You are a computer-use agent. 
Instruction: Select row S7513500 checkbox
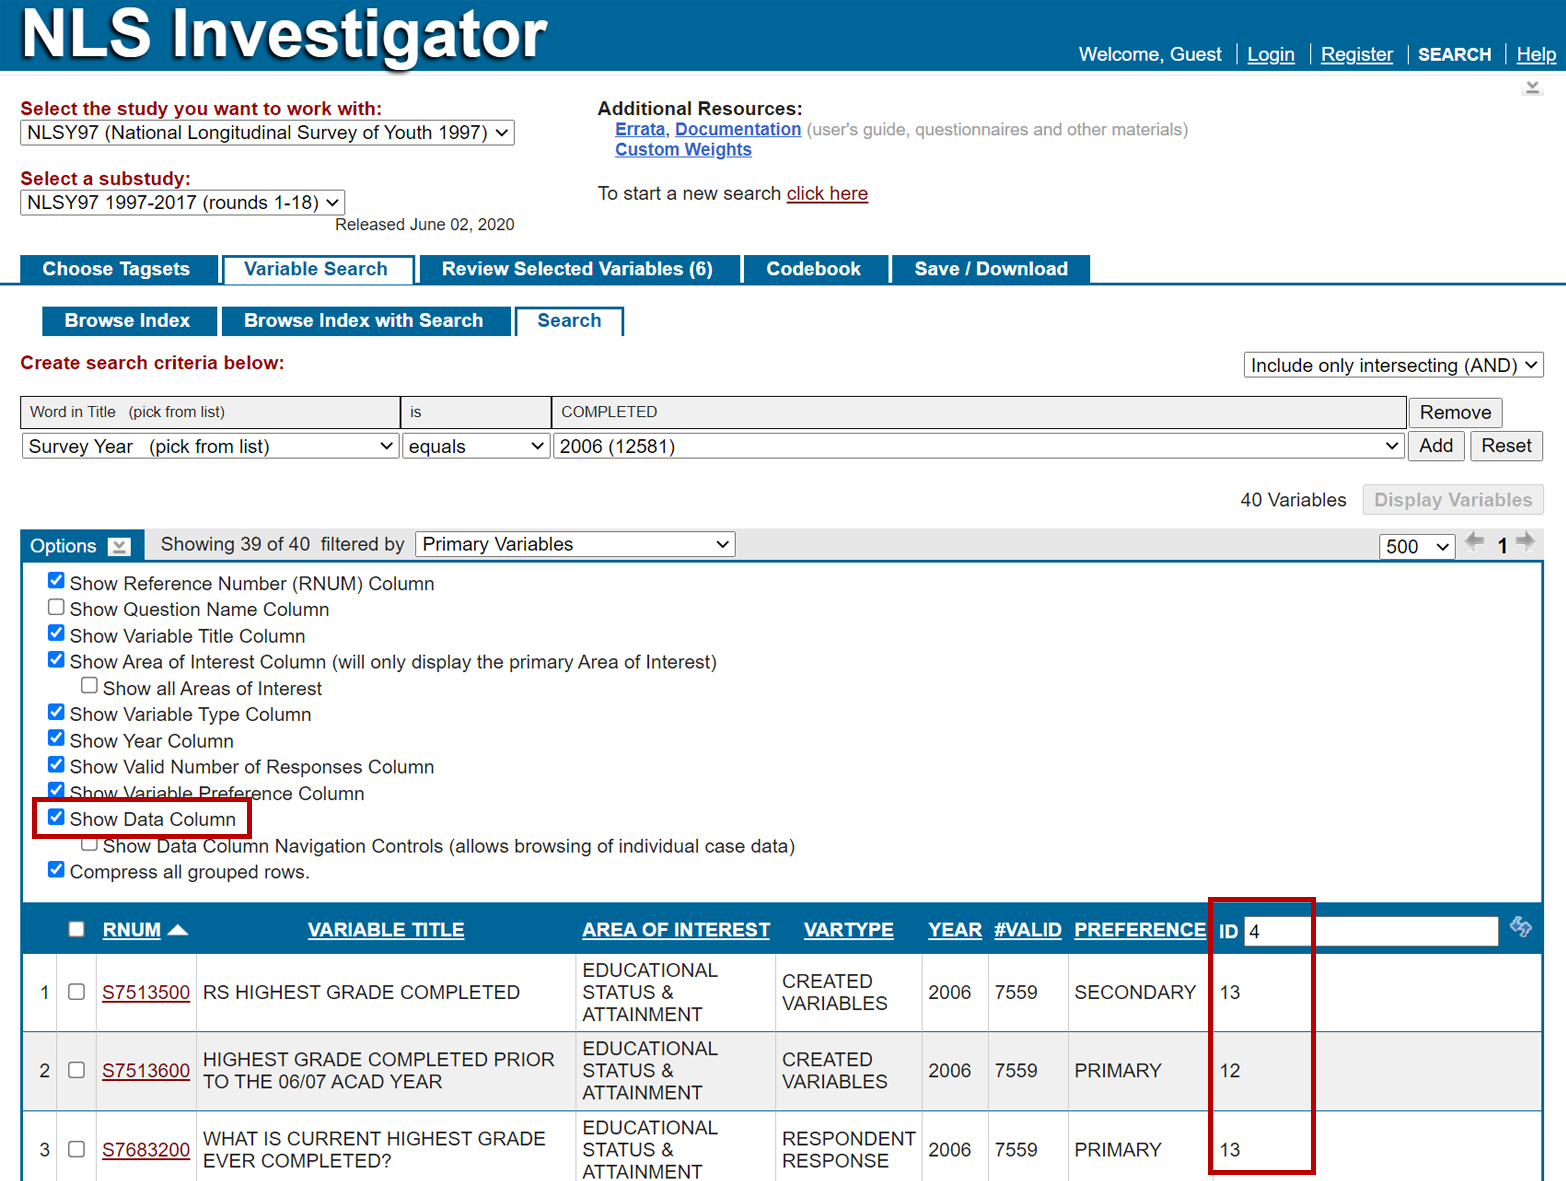point(76,992)
